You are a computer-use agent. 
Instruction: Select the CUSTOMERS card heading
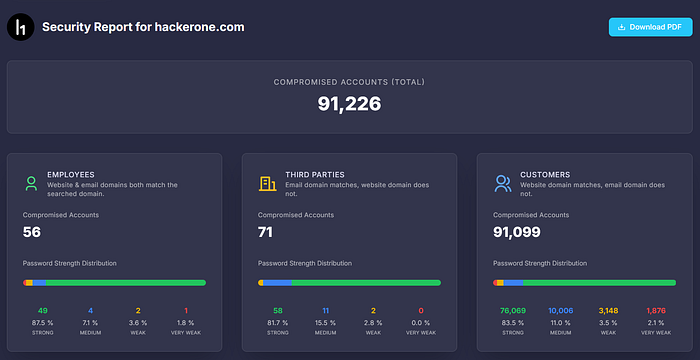545,175
